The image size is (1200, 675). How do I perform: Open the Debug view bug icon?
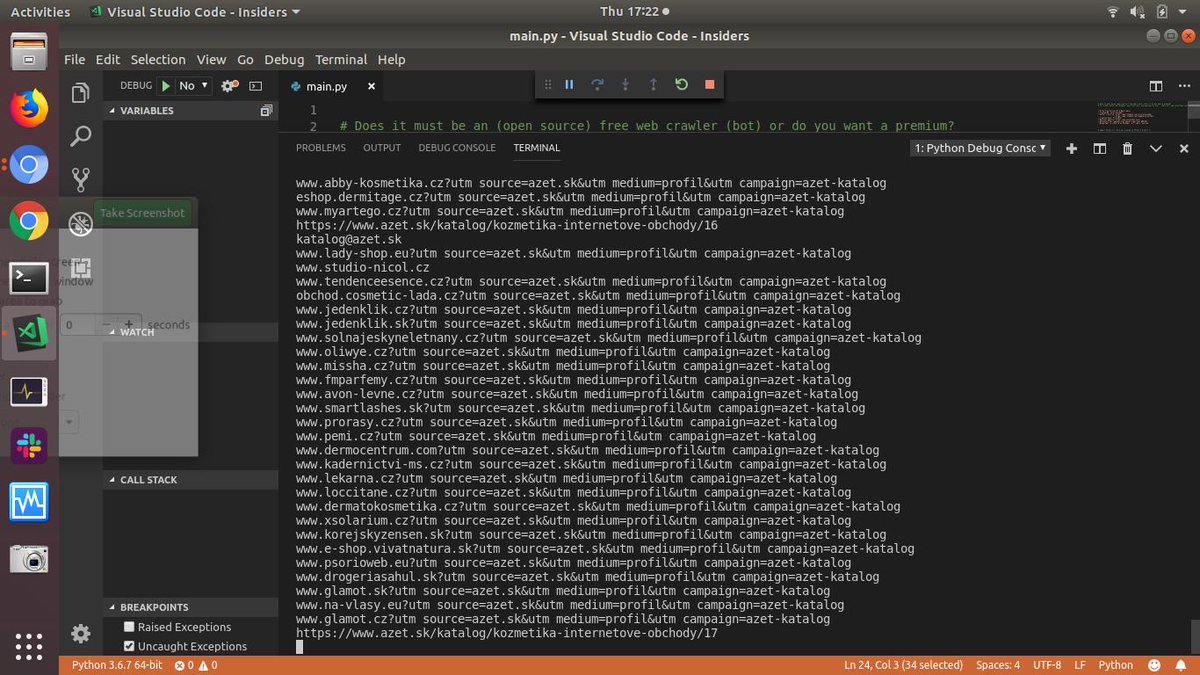[81, 224]
